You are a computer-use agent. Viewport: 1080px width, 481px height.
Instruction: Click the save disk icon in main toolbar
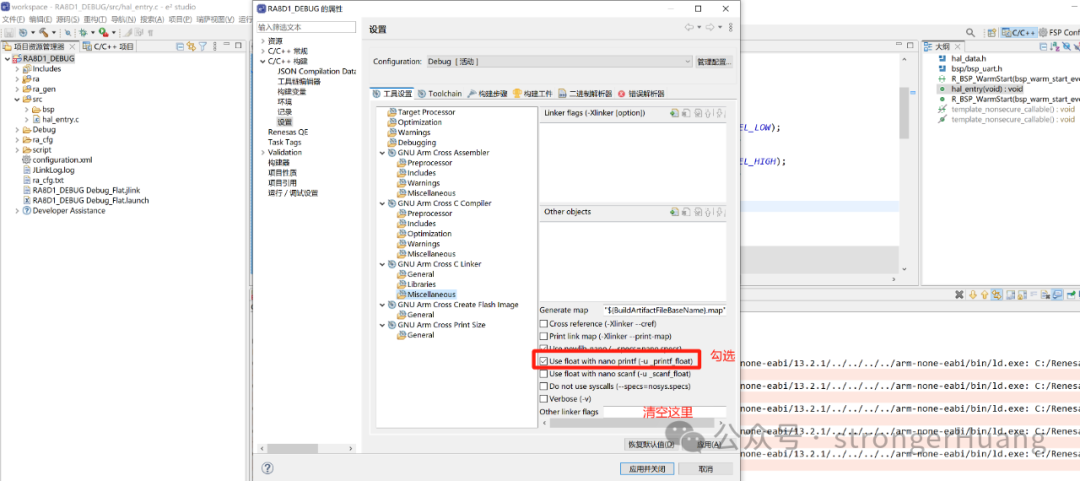pos(9,32)
